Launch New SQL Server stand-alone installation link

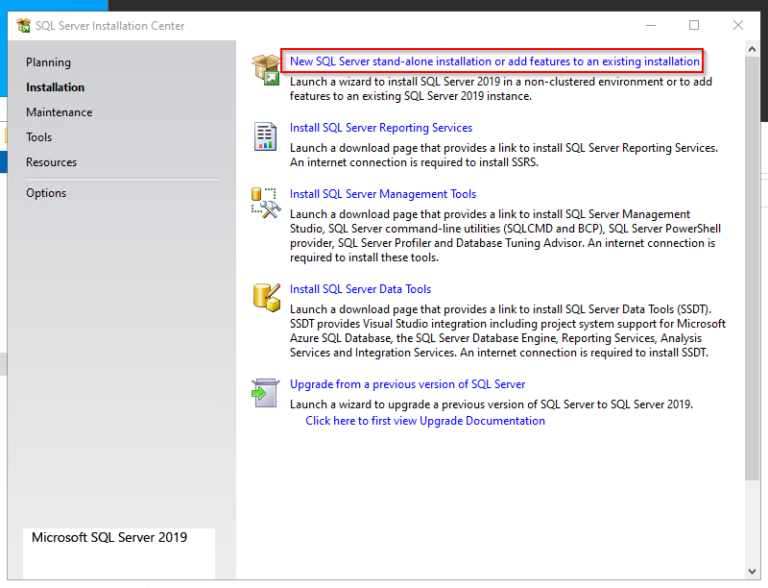point(494,62)
